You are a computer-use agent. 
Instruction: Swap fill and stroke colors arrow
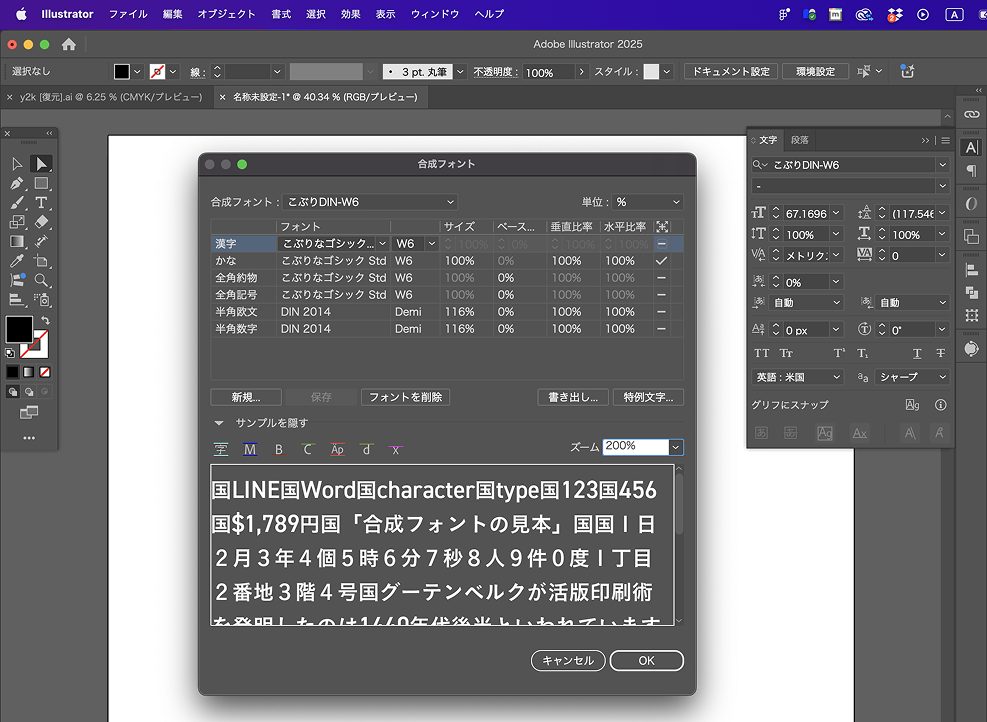pyautogui.click(x=45, y=320)
